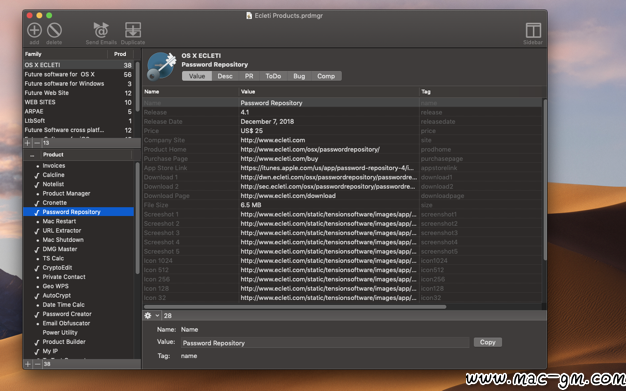Toggle the checkmark next to Calcline
Viewport: 626px width, 391px height.
pyautogui.click(x=37, y=175)
